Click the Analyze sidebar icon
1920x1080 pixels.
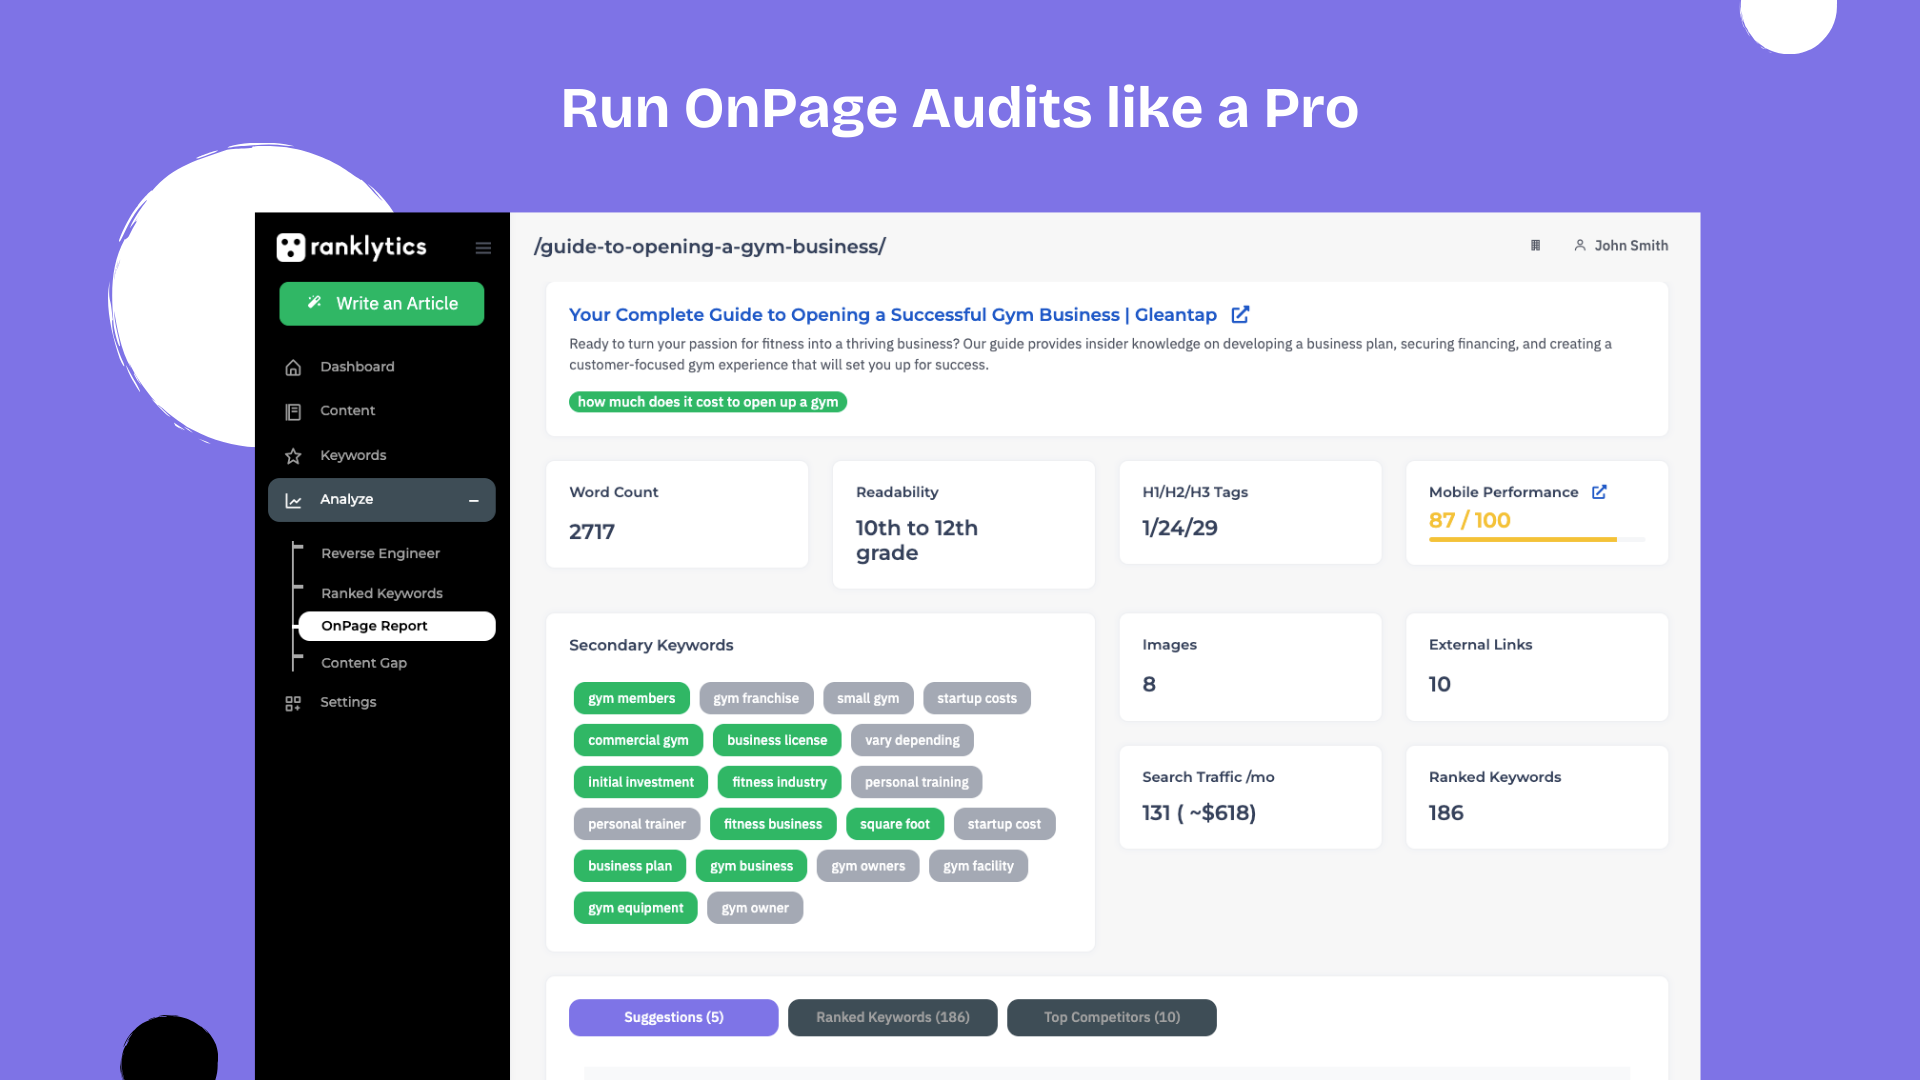pyautogui.click(x=295, y=498)
